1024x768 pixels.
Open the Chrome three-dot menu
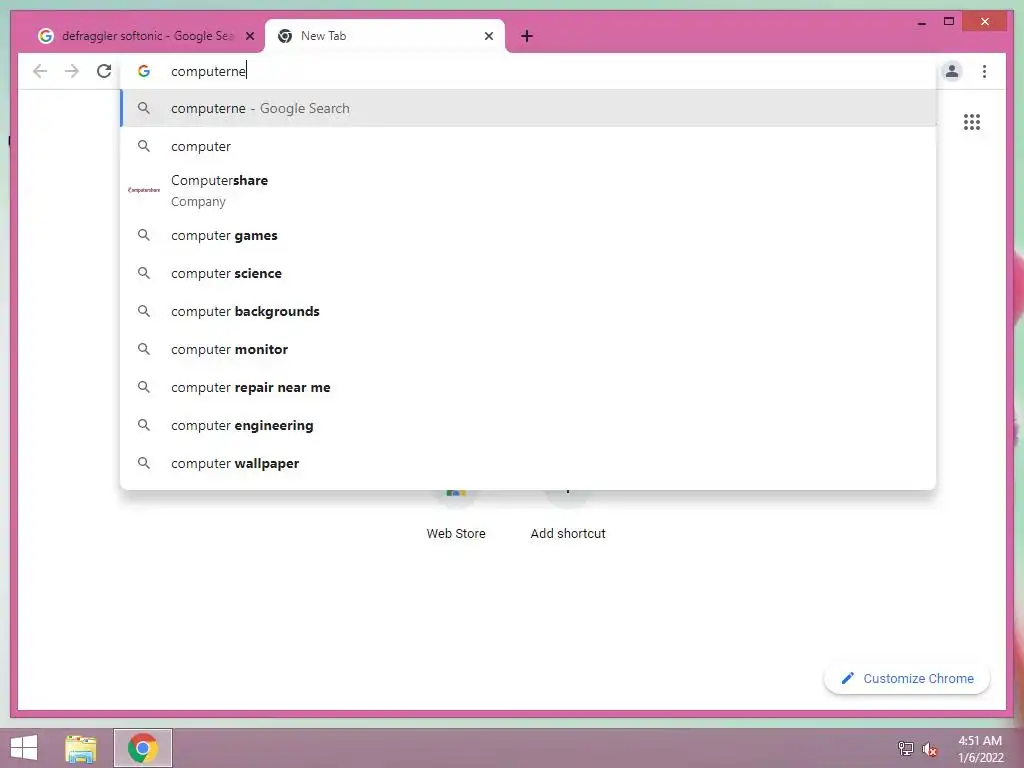(984, 71)
